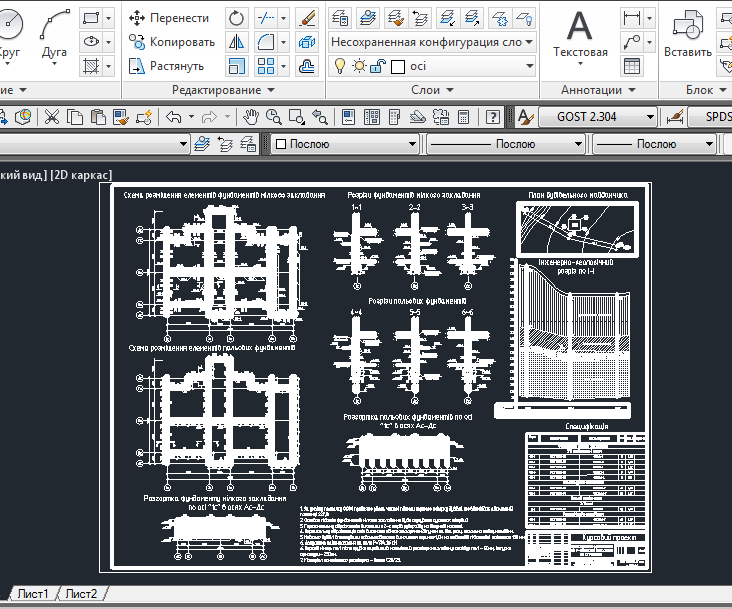
Task: Click the white 'Послою' color swatch box
Action: (x=281, y=144)
